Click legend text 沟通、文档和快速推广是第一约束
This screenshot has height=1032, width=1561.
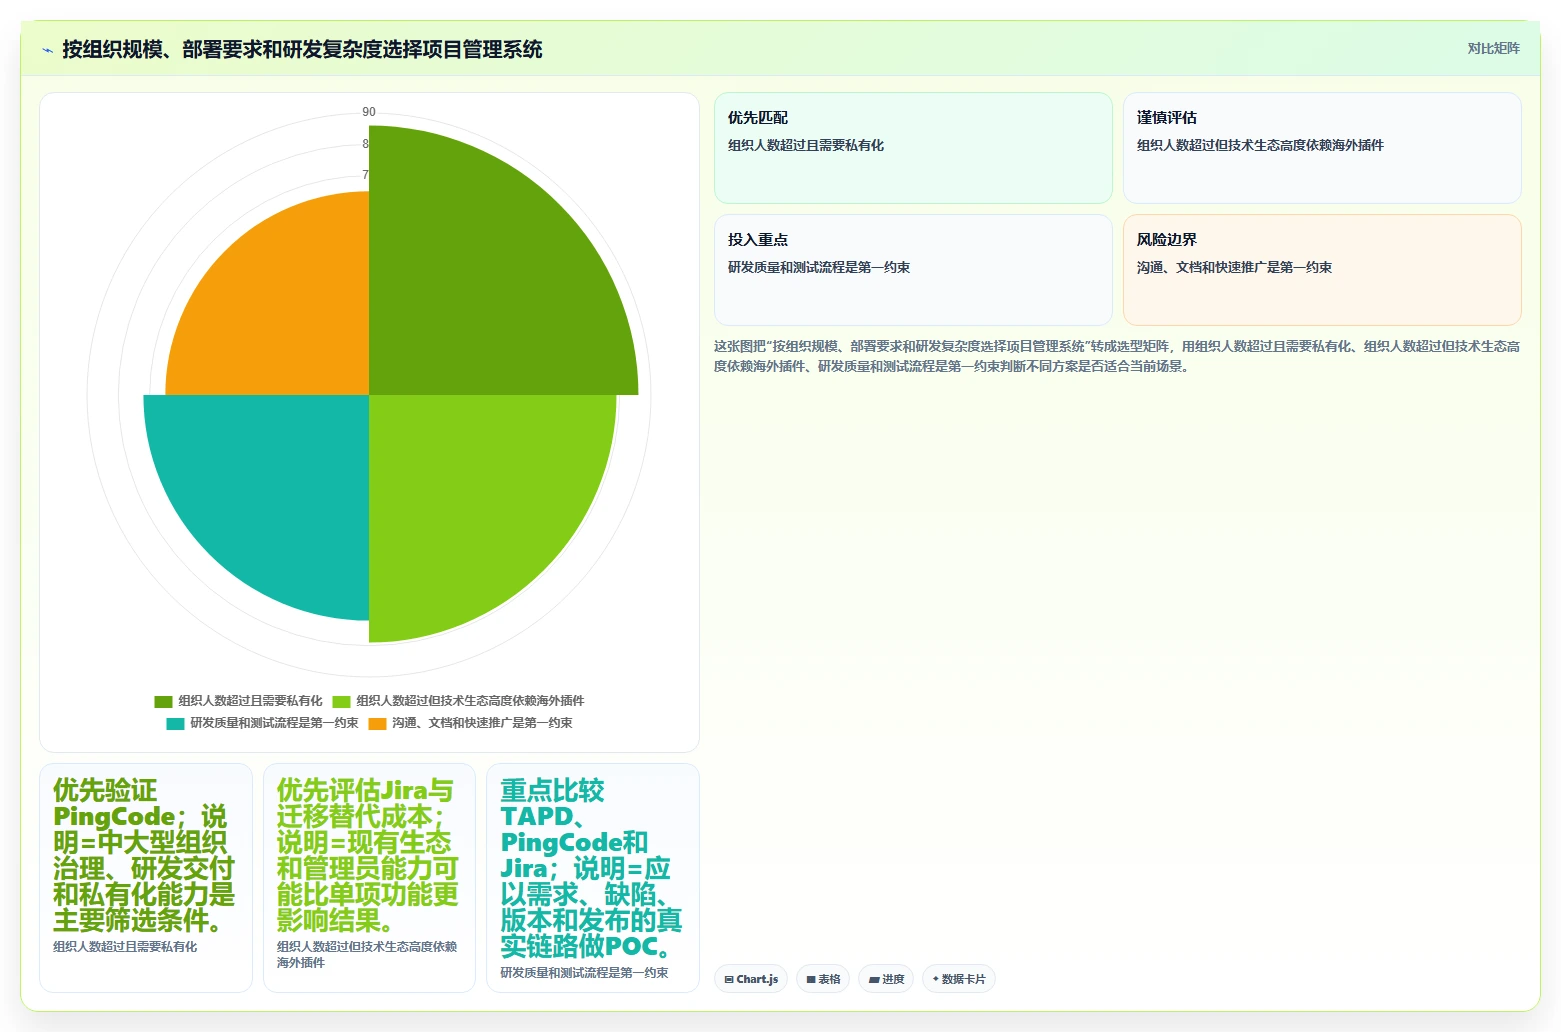tap(482, 723)
